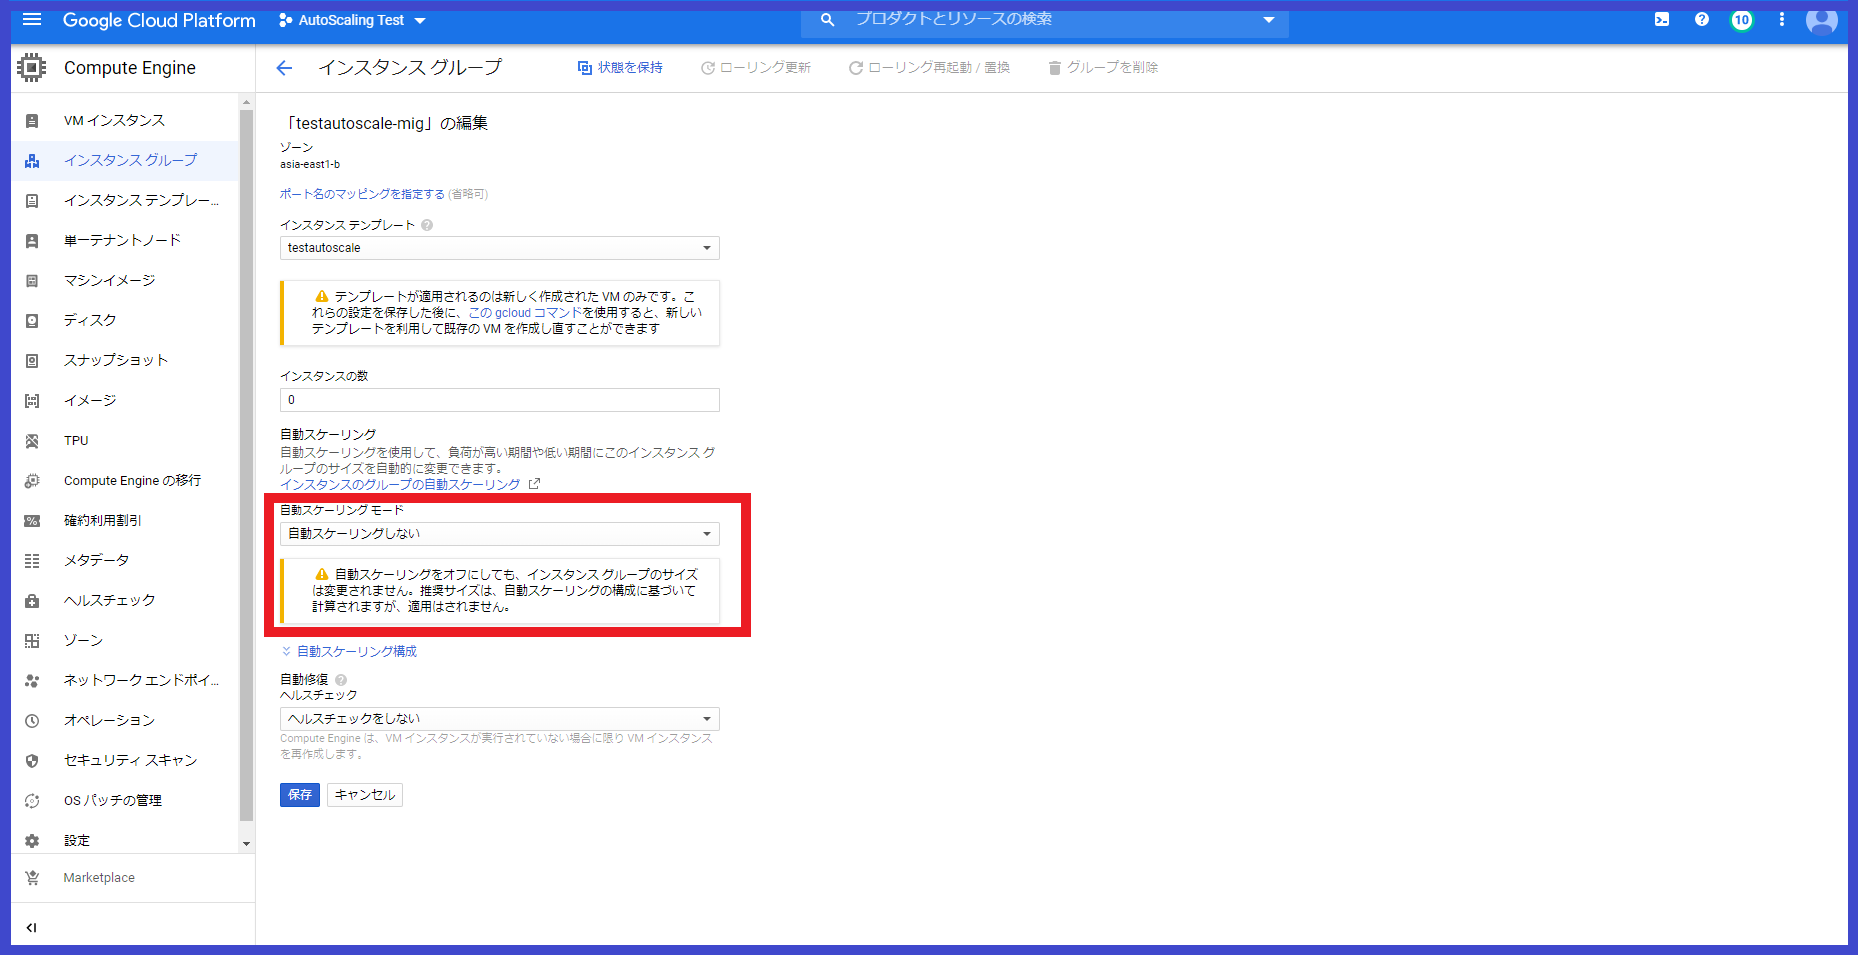This screenshot has height=955, width=1858.
Task: Click the Compute Engine の移行 icon
Action: [x=32, y=481]
